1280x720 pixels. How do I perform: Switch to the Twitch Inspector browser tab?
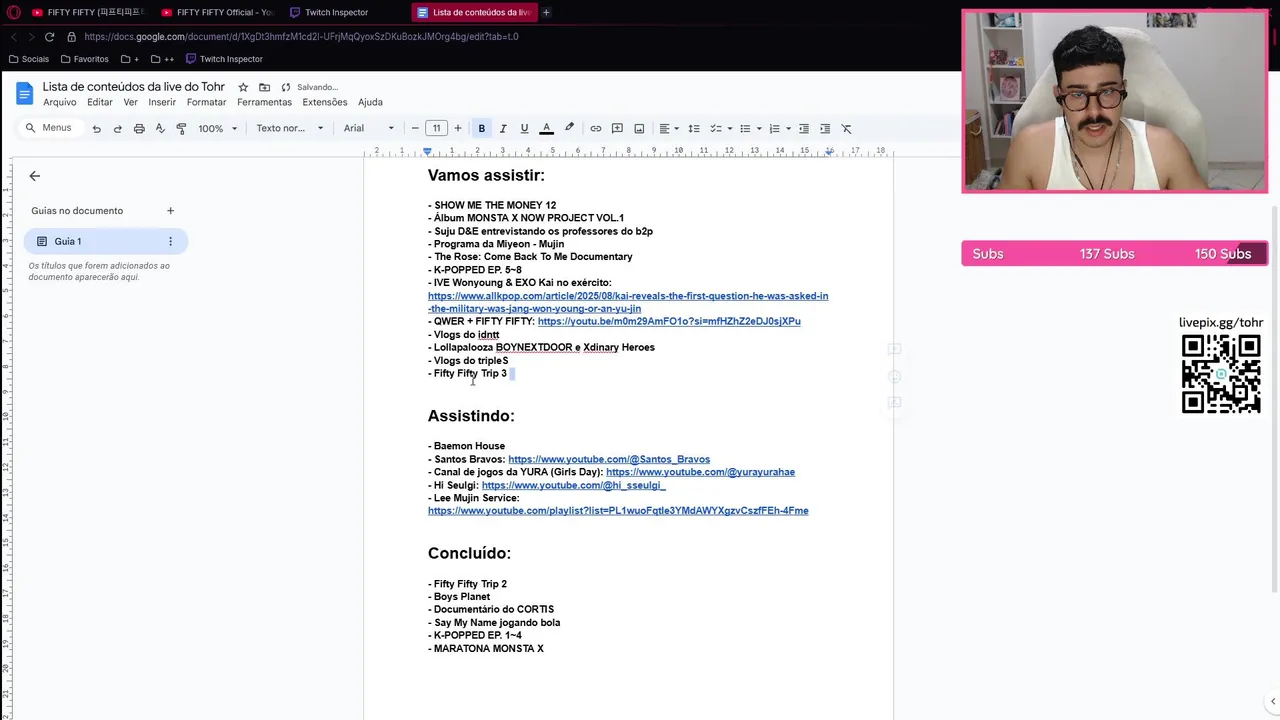[336, 12]
